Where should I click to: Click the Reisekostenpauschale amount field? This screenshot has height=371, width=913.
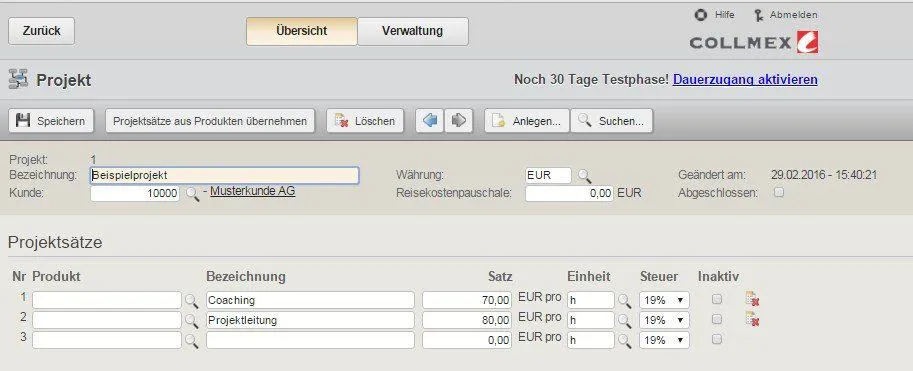[x=569, y=193]
